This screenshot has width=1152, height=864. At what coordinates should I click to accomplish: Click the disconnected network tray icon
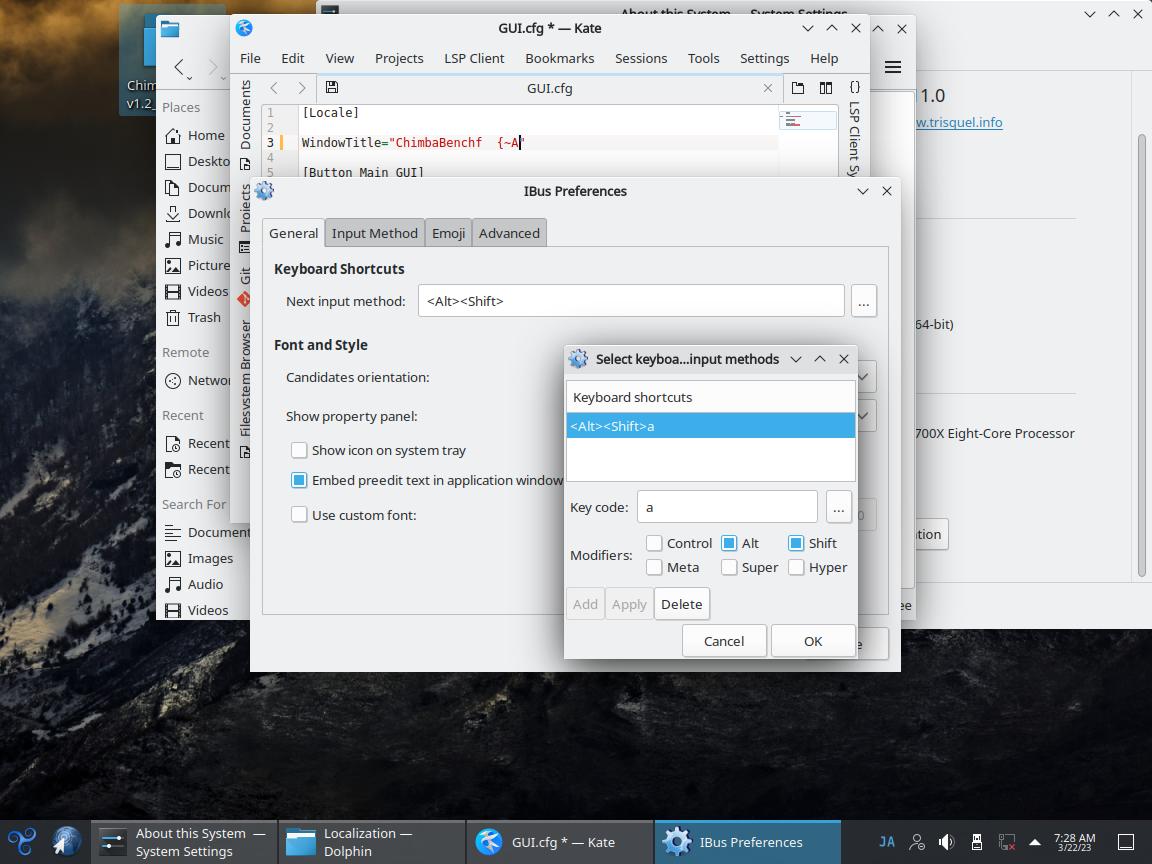(1007, 842)
